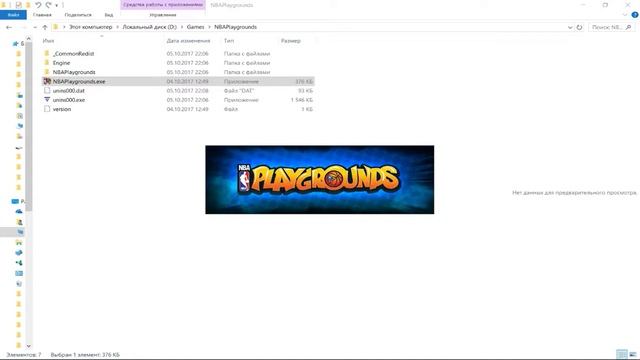Select Этот компьютер in the breadcrumb
This screenshot has height=360, width=640.
[90, 27]
